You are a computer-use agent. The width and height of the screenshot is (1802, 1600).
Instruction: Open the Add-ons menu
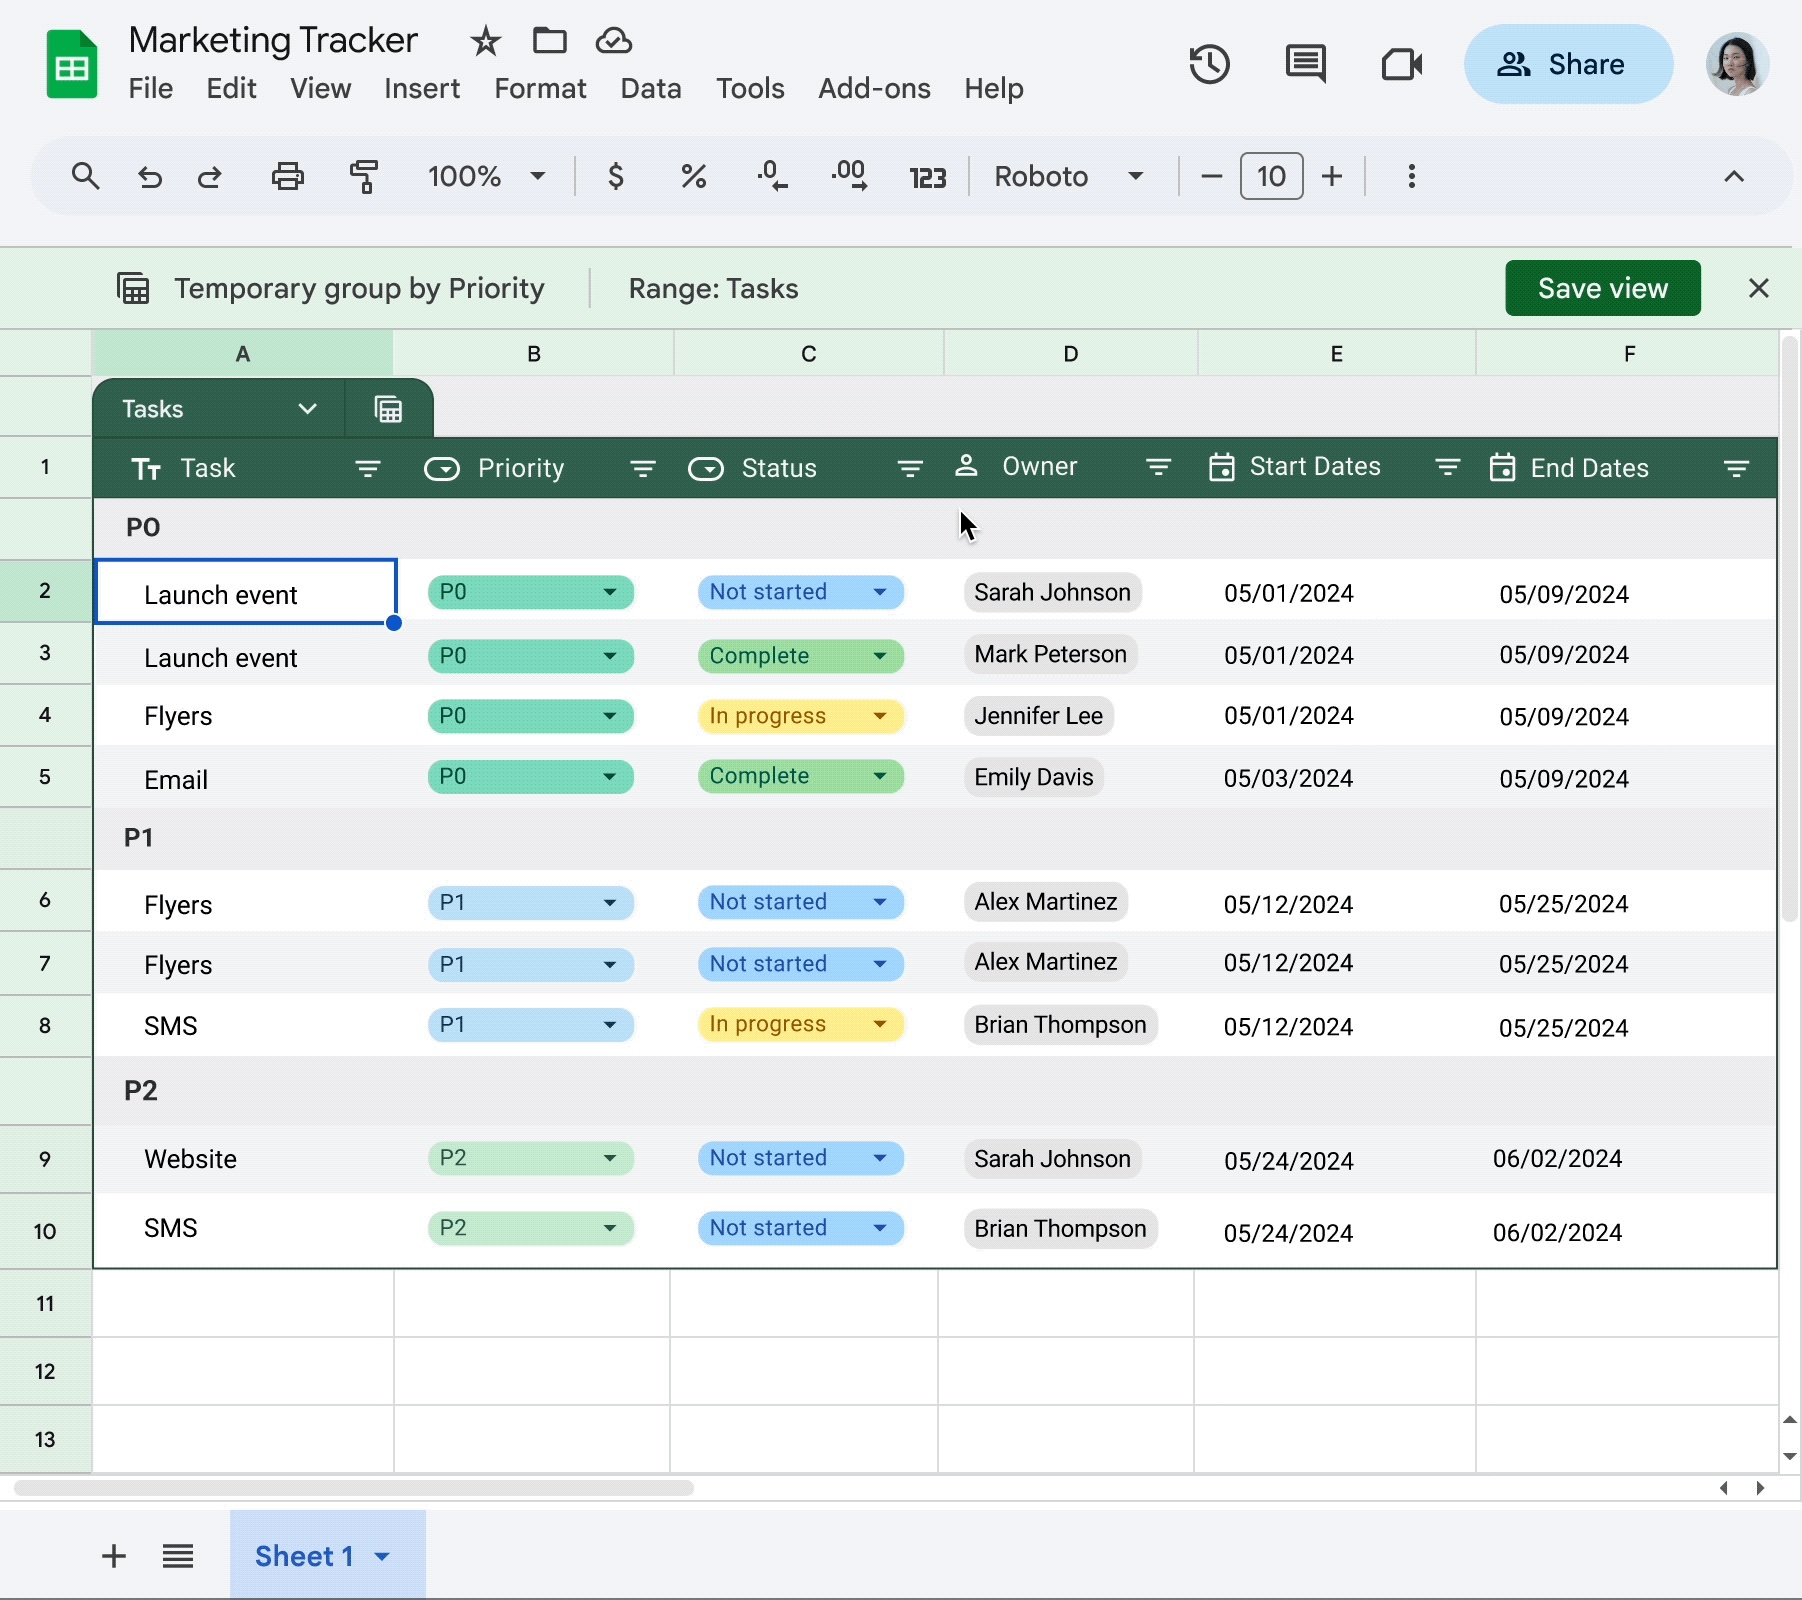click(x=874, y=88)
